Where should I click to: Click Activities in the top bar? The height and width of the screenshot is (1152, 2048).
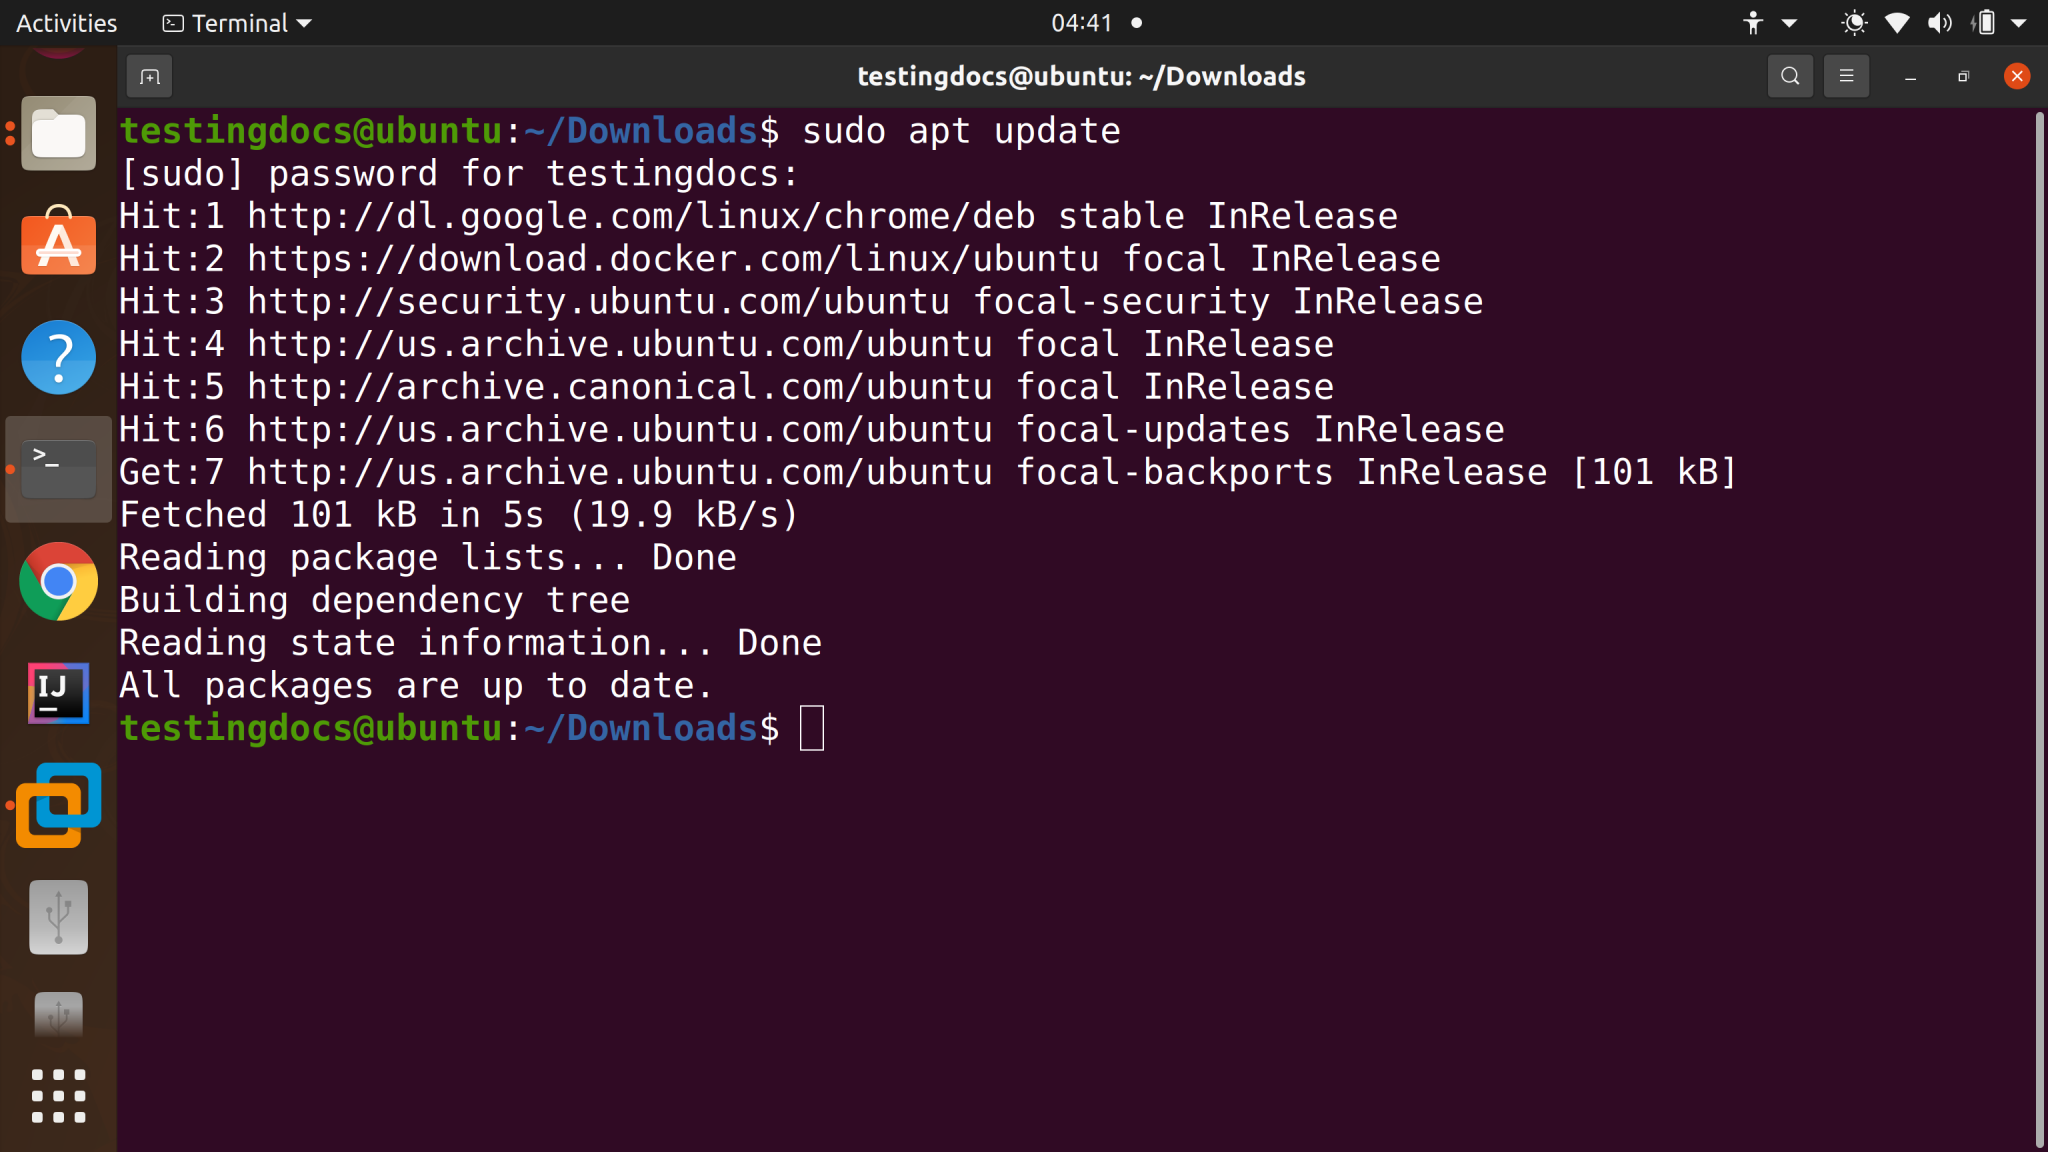pyautogui.click(x=64, y=22)
